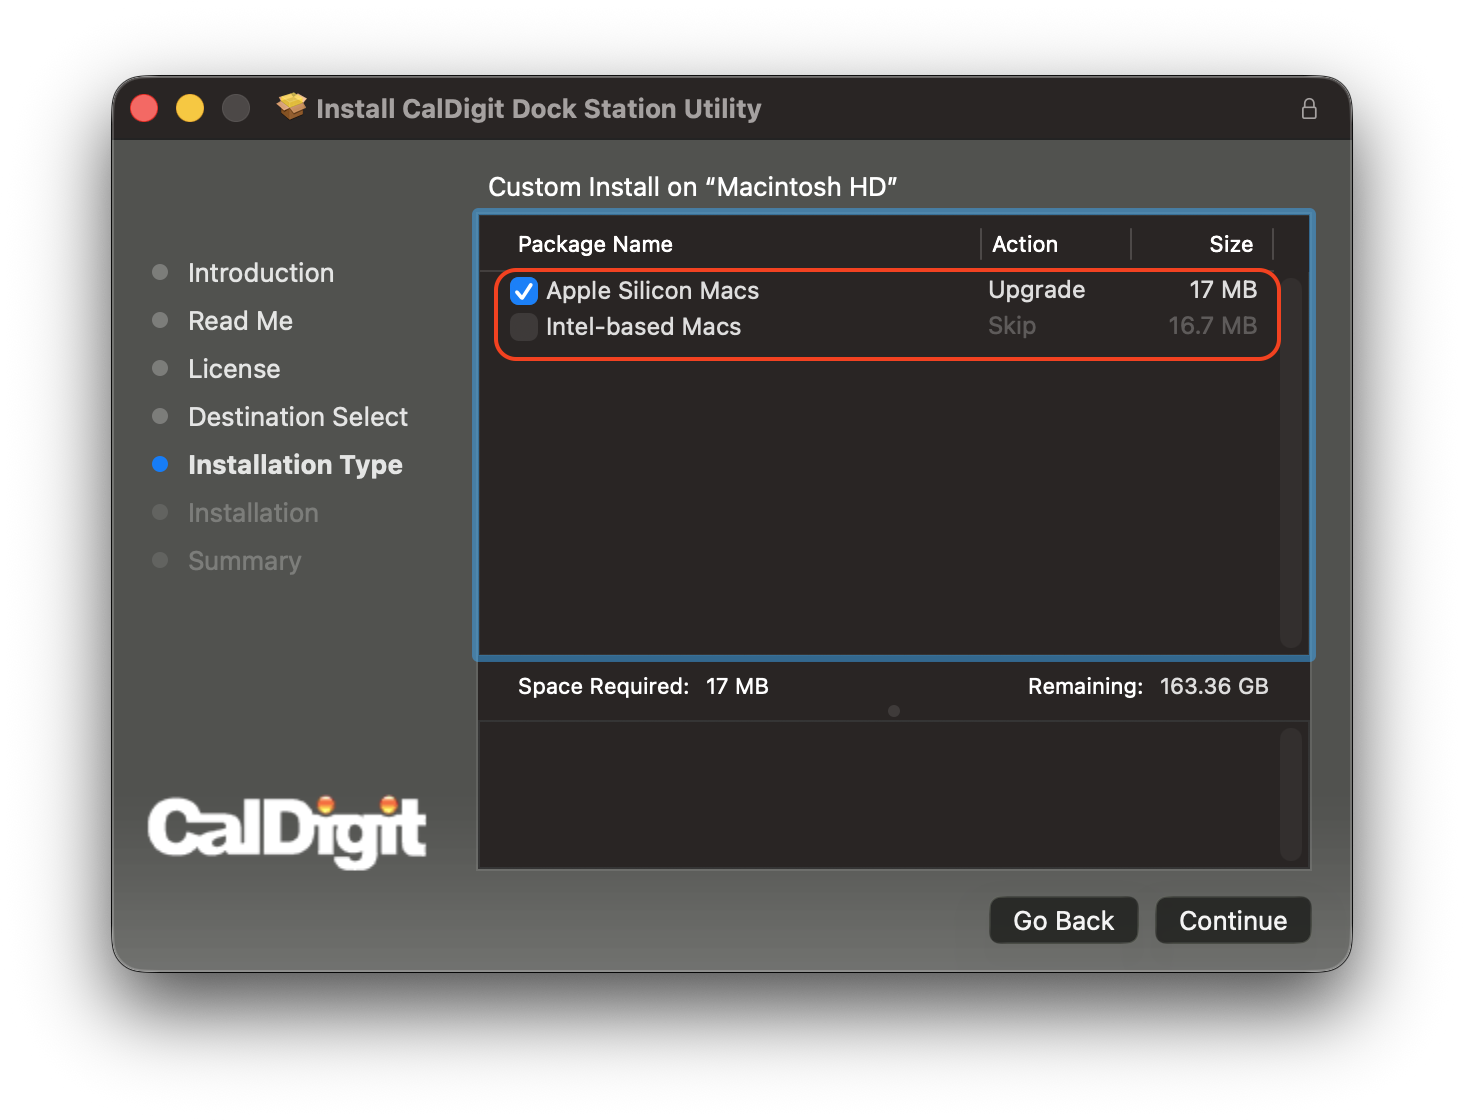Click the Destination Select step bullet
Image resolution: width=1464 pixels, height=1120 pixels.
click(161, 416)
